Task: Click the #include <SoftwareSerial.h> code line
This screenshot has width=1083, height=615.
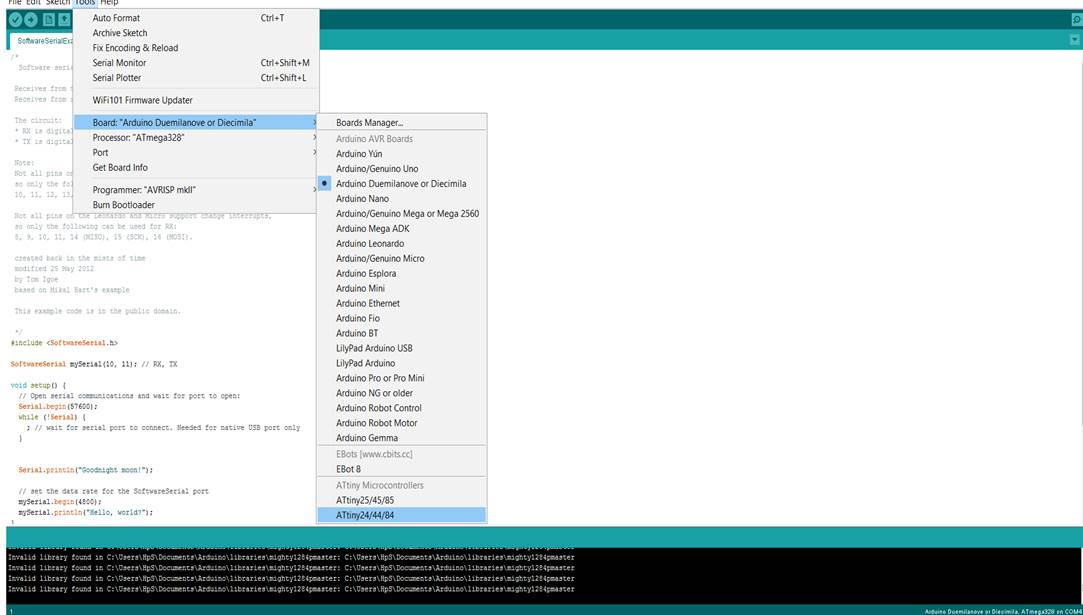Action: pyautogui.click(x=64, y=343)
